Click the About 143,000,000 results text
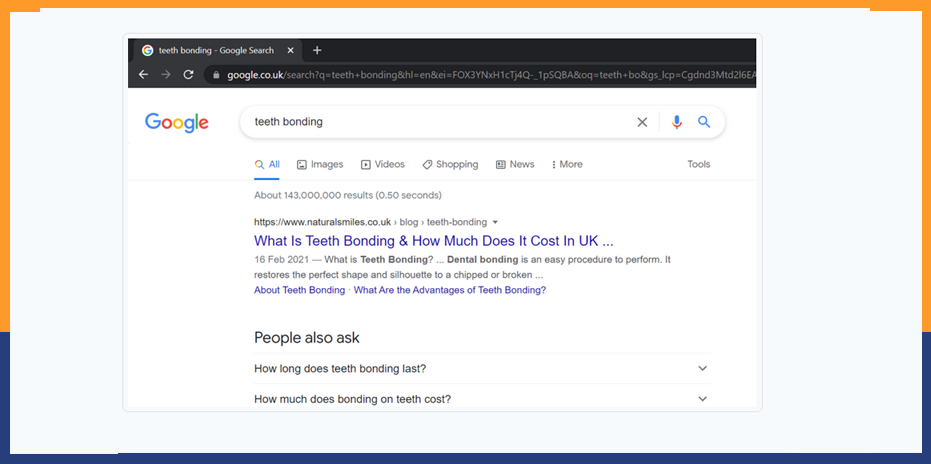 (x=348, y=195)
